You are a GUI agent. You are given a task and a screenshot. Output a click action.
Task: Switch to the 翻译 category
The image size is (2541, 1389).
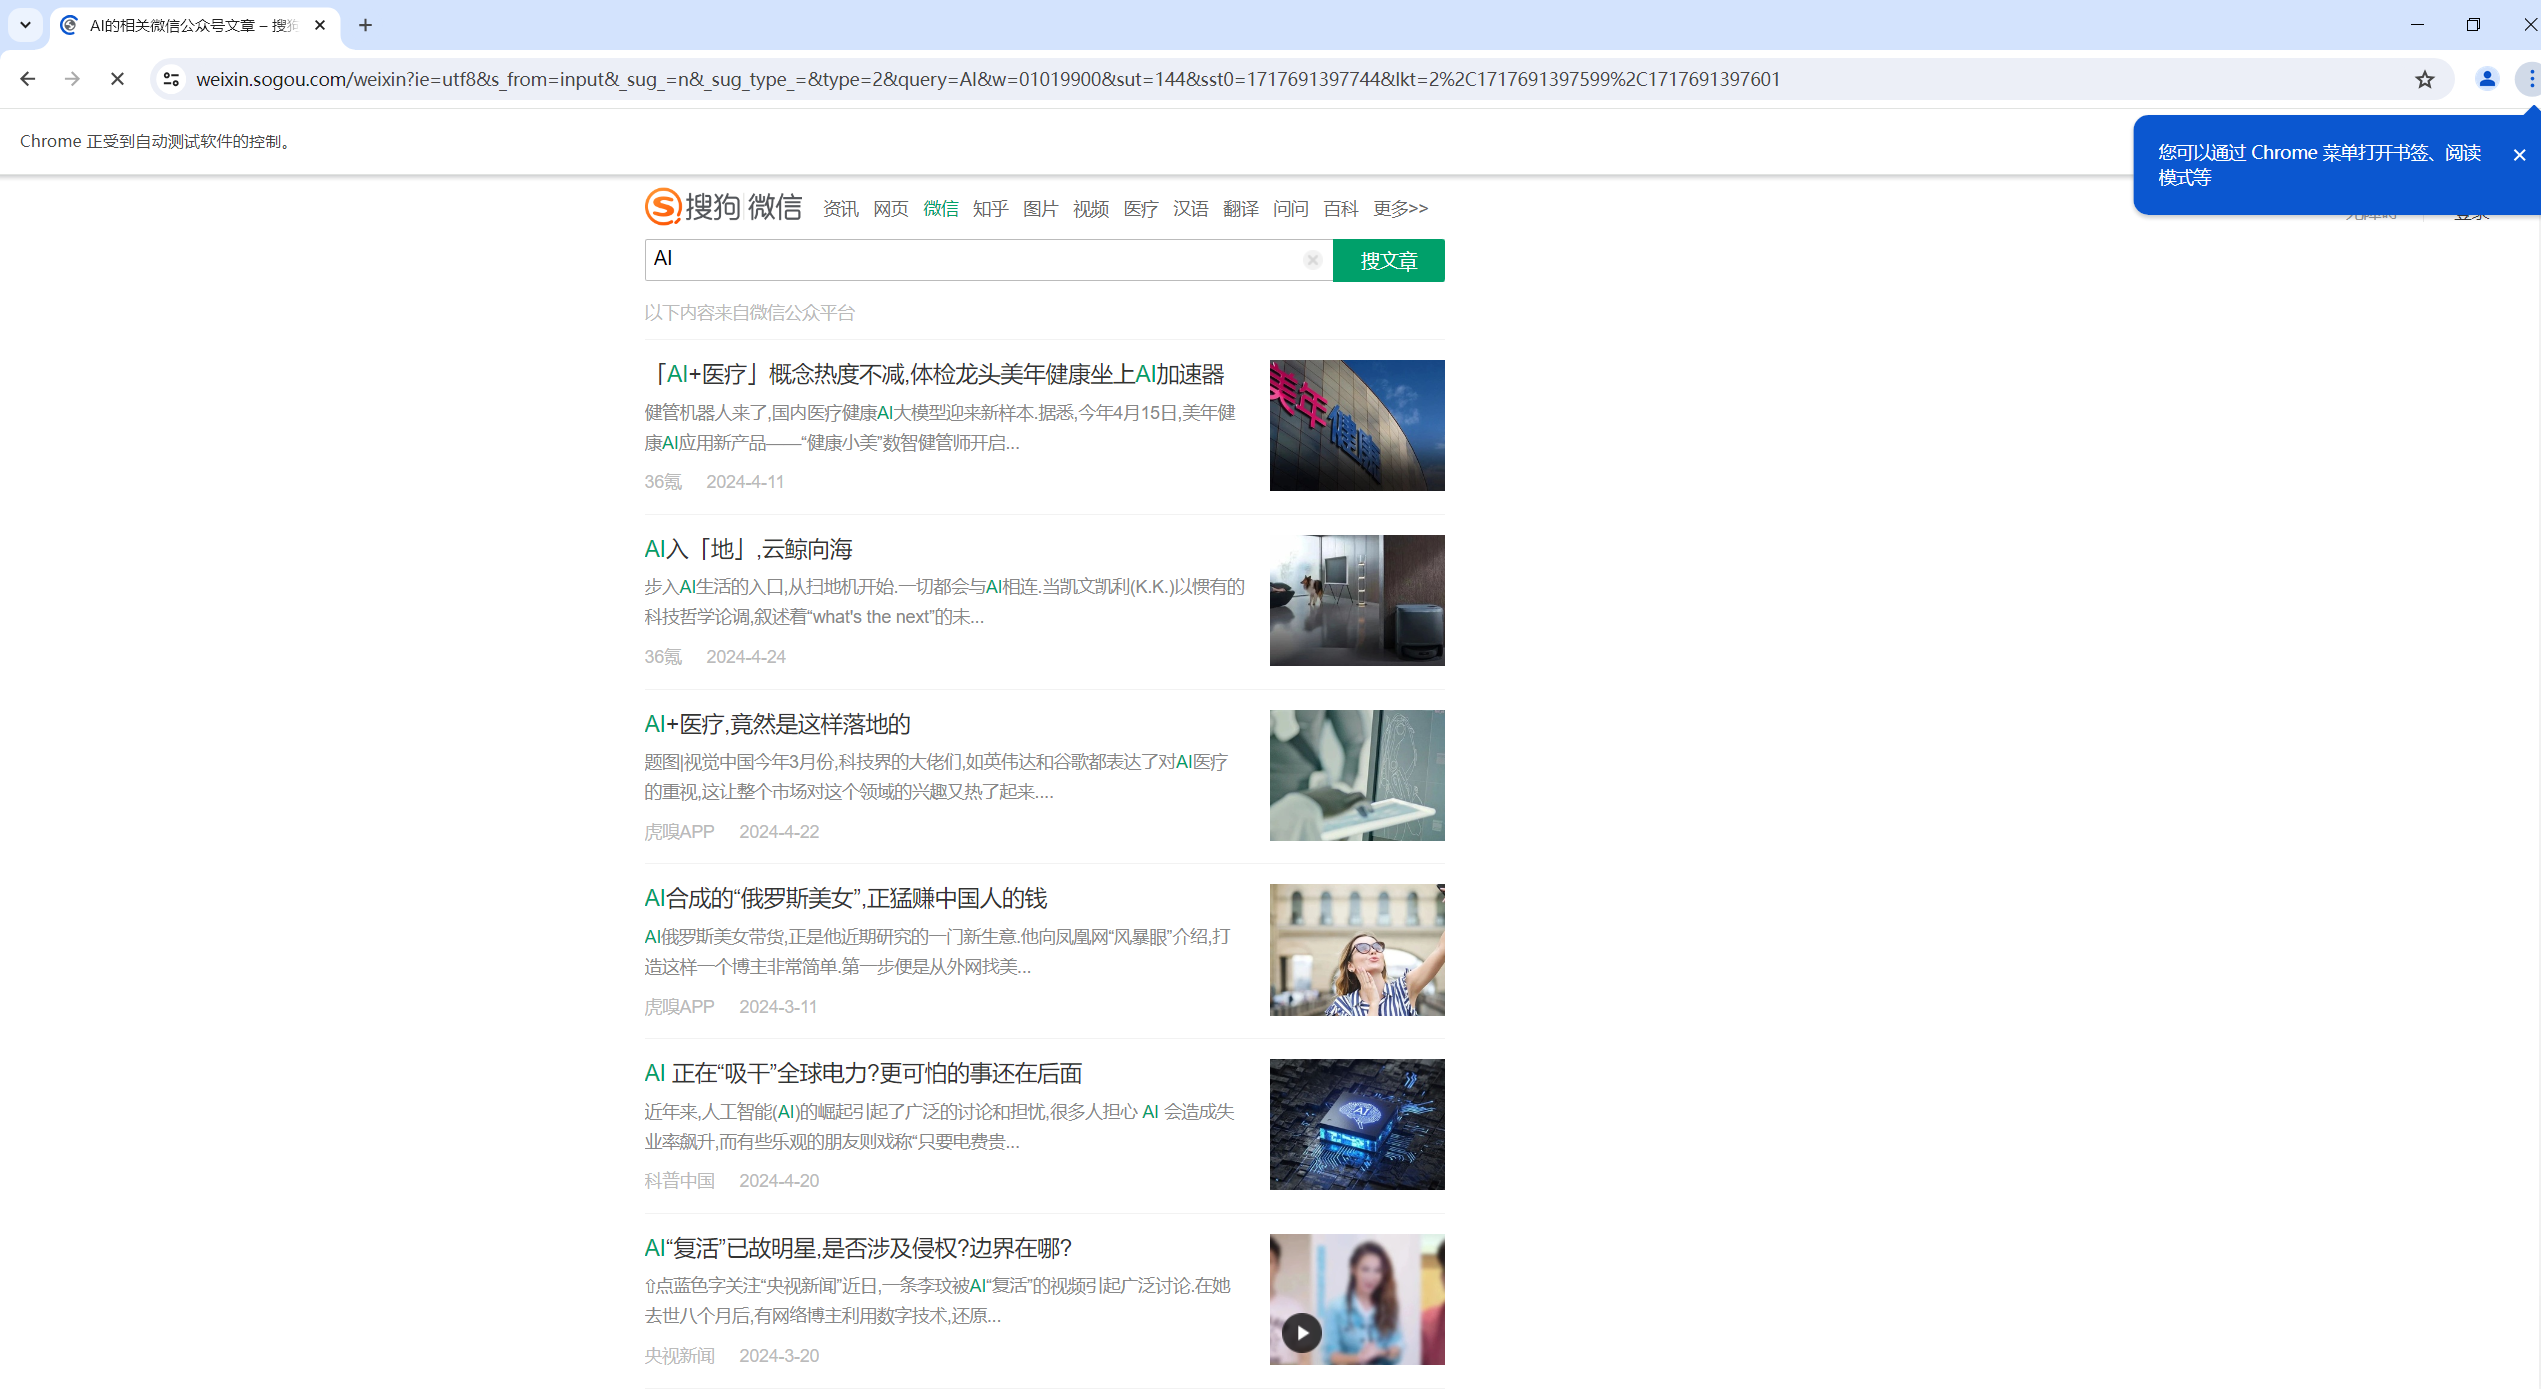[1240, 208]
